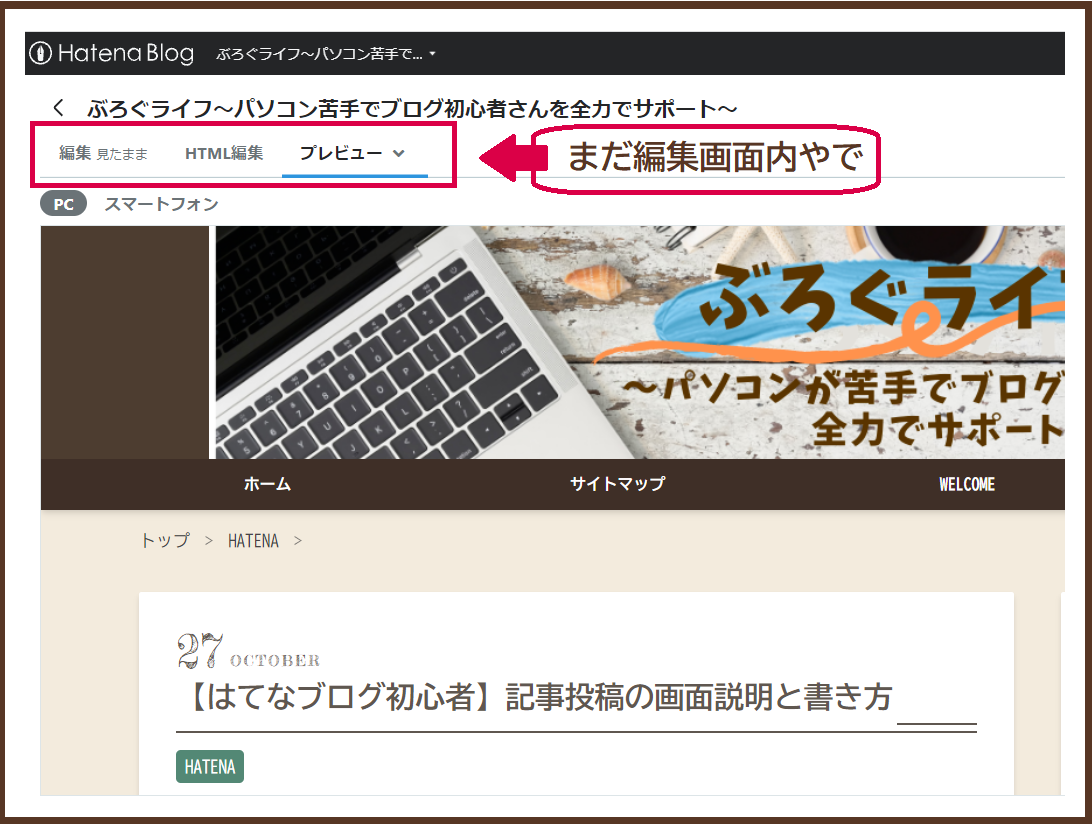The height and width of the screenshot is (824, 1092).
Task: Click the Hatena Blog wordmark text
Action: 125,53
